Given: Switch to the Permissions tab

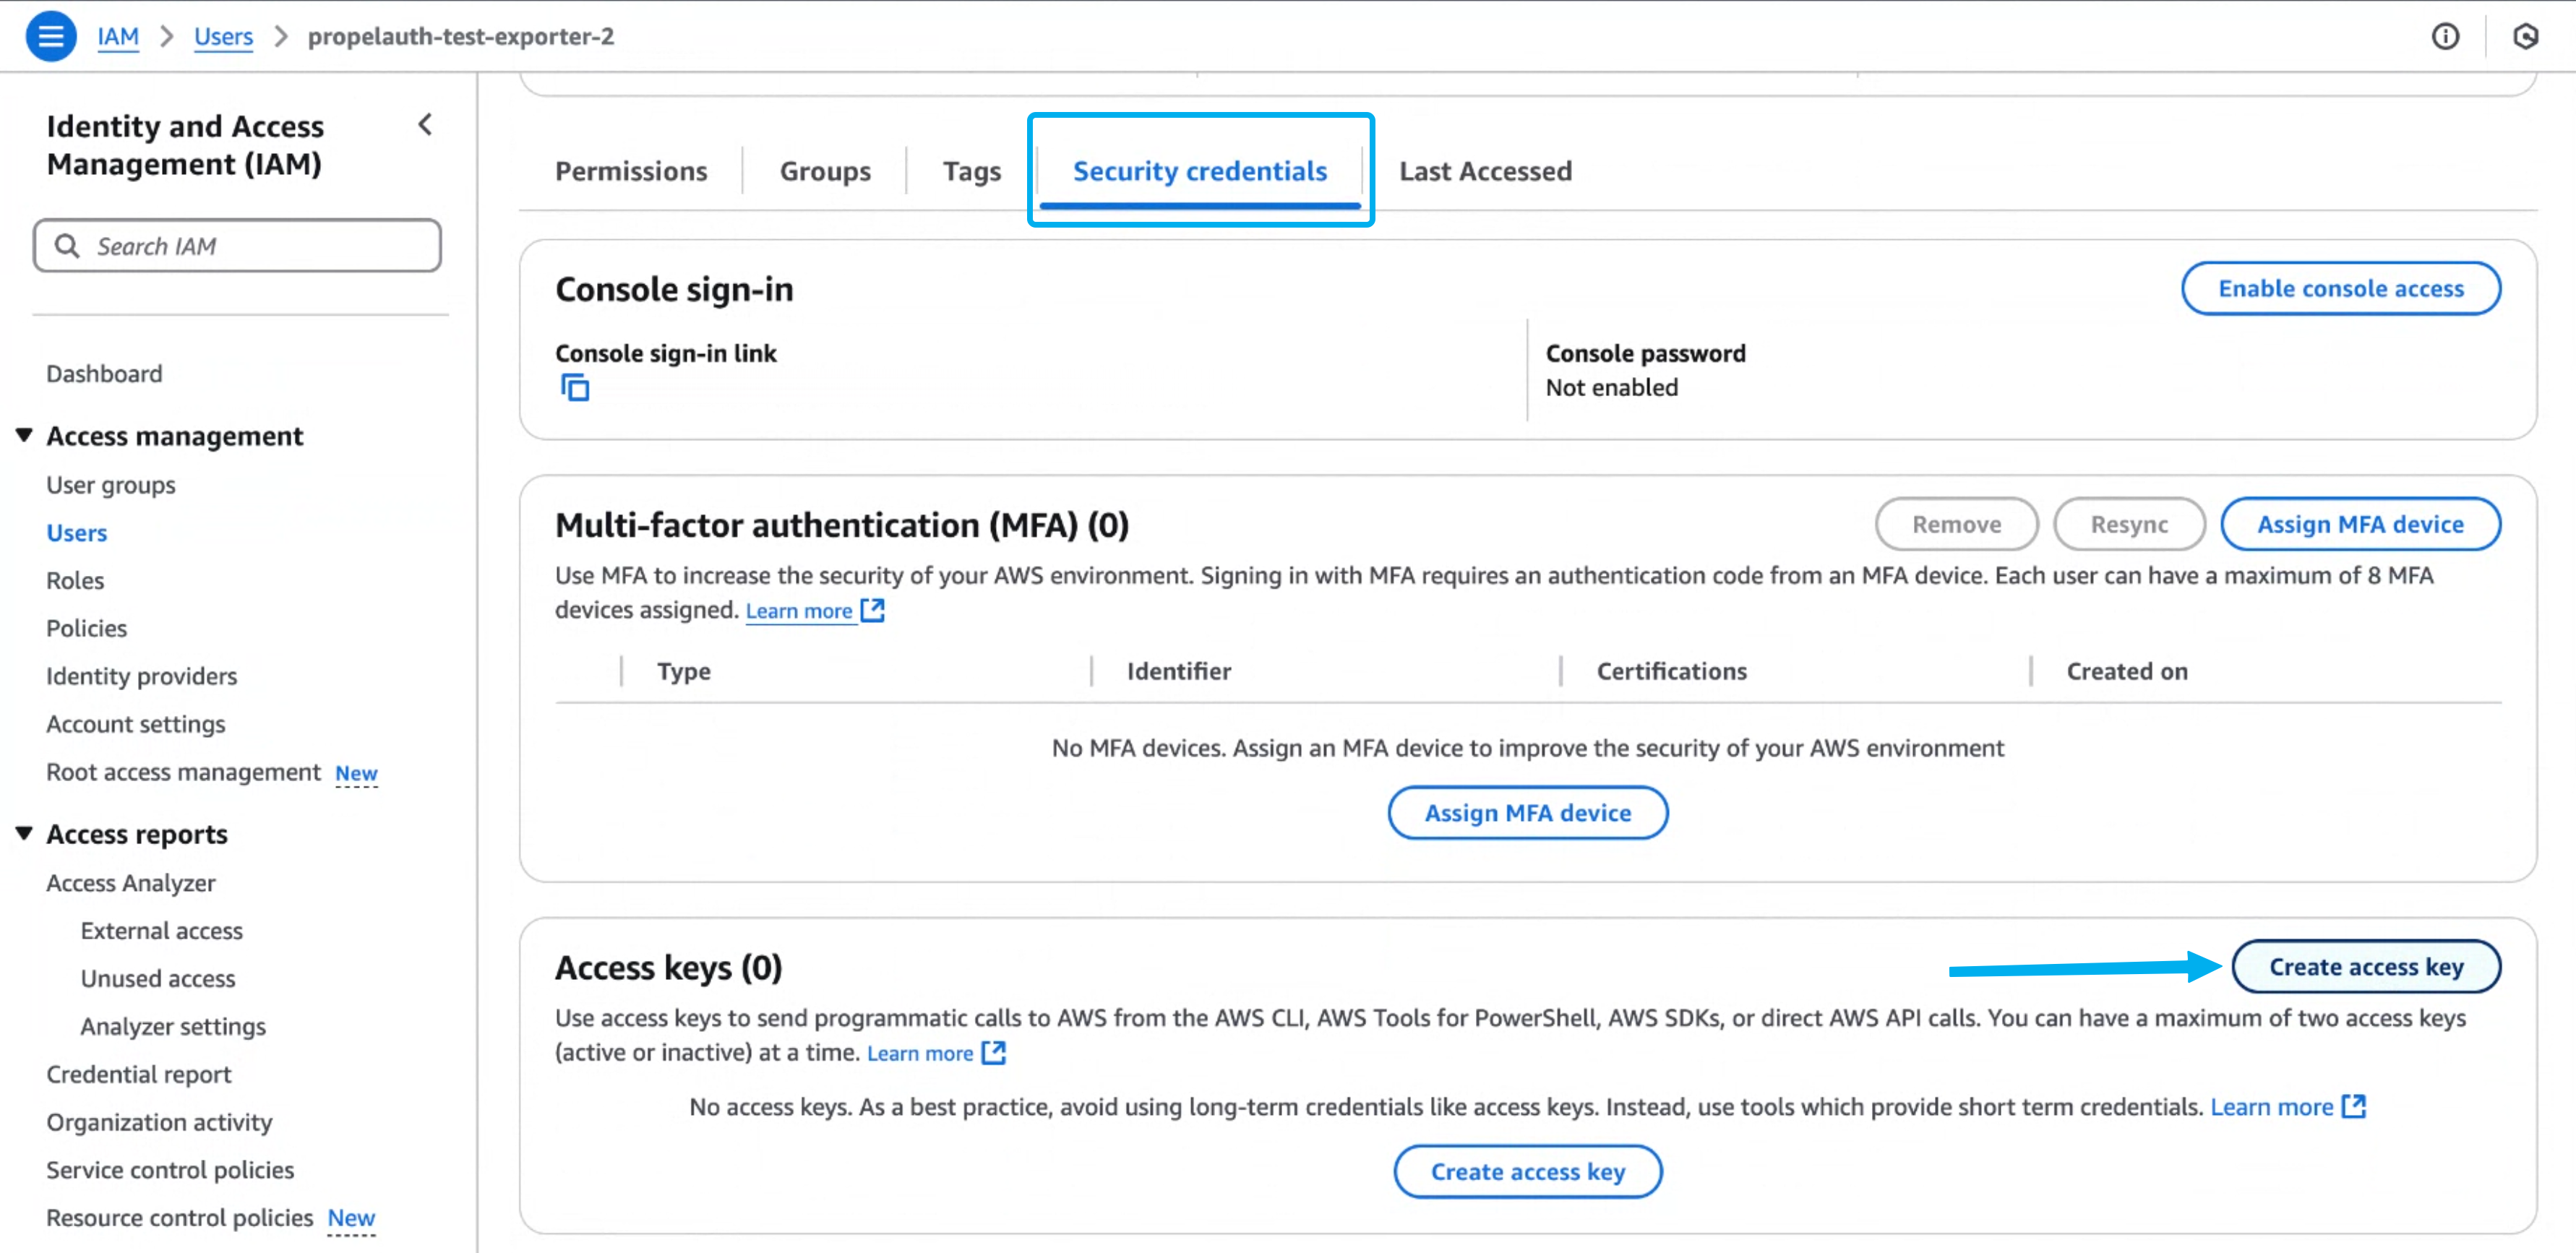Looking at the screenshot, I should (631, 171).
